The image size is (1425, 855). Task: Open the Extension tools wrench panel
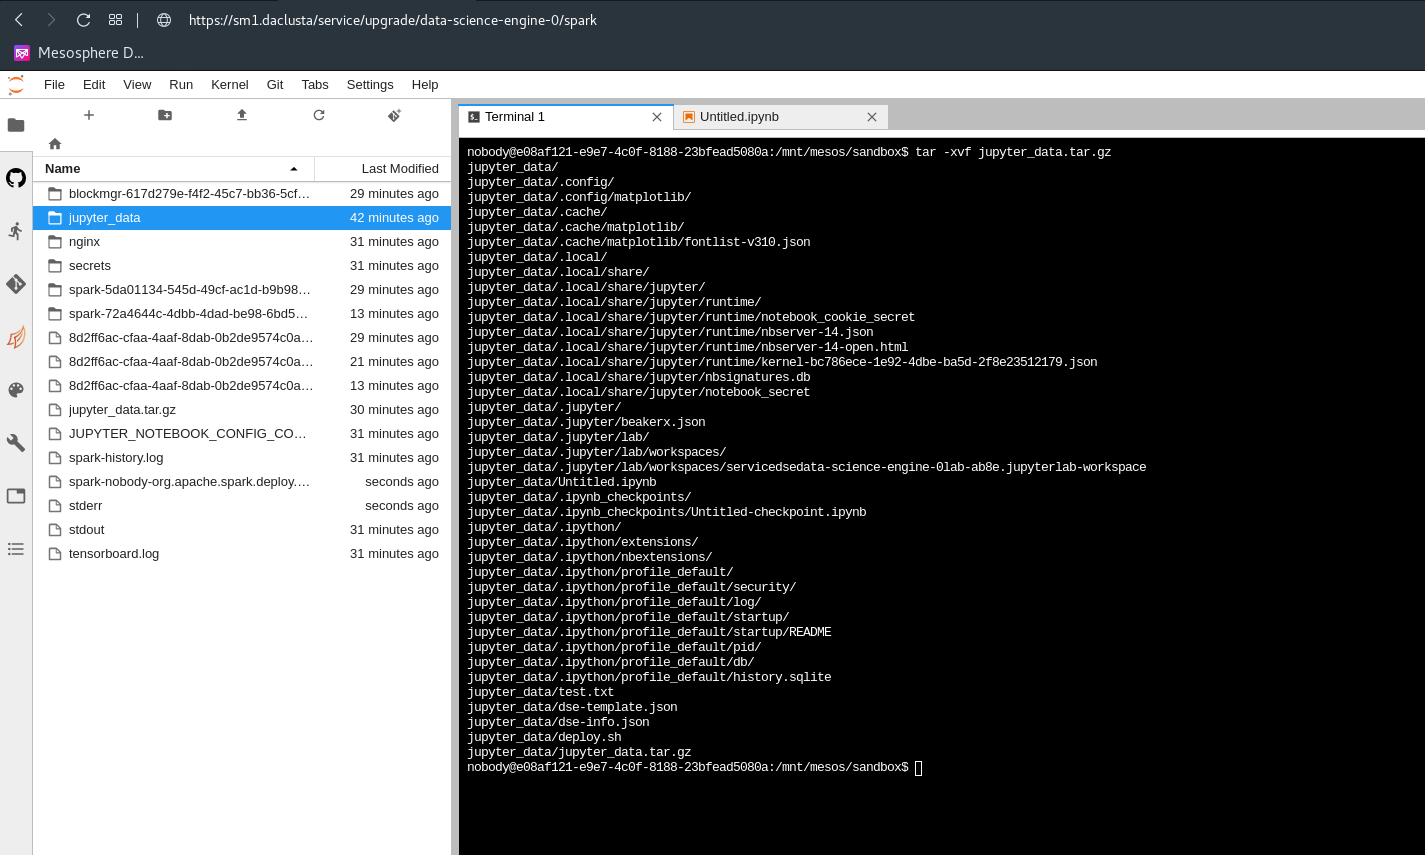pos(16,443)
